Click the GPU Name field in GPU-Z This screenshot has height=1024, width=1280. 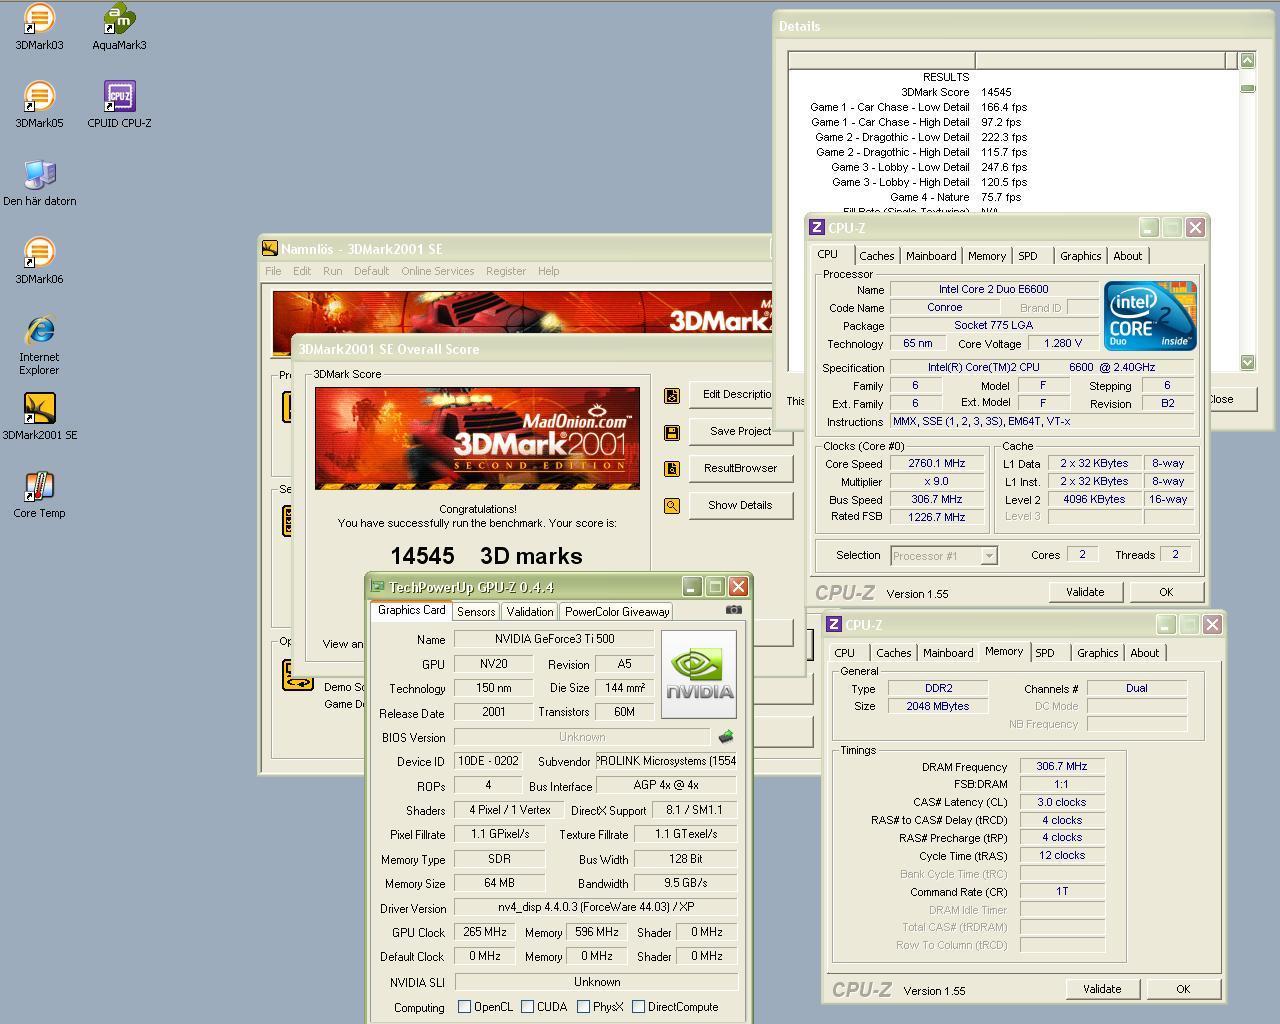[x=554, y=639]
